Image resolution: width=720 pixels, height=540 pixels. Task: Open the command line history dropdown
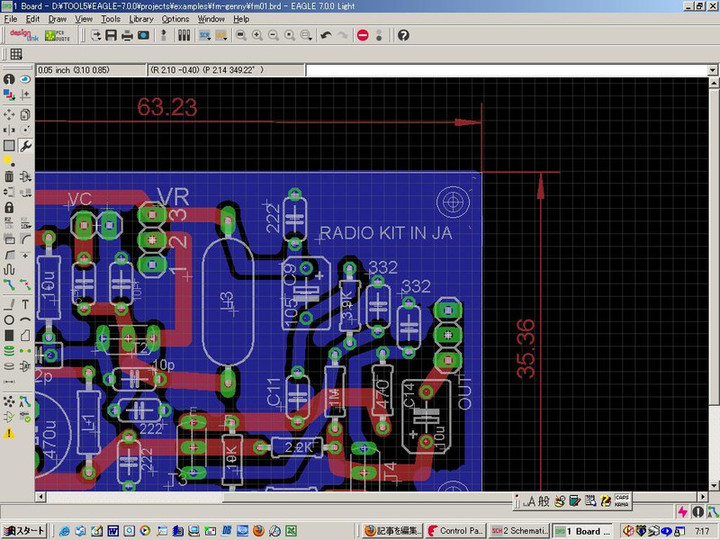pos(712,71)
